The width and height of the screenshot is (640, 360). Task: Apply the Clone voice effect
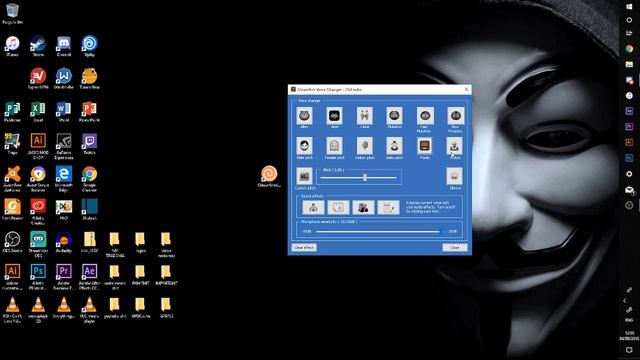pyautogui.click(x=364, y=116)
